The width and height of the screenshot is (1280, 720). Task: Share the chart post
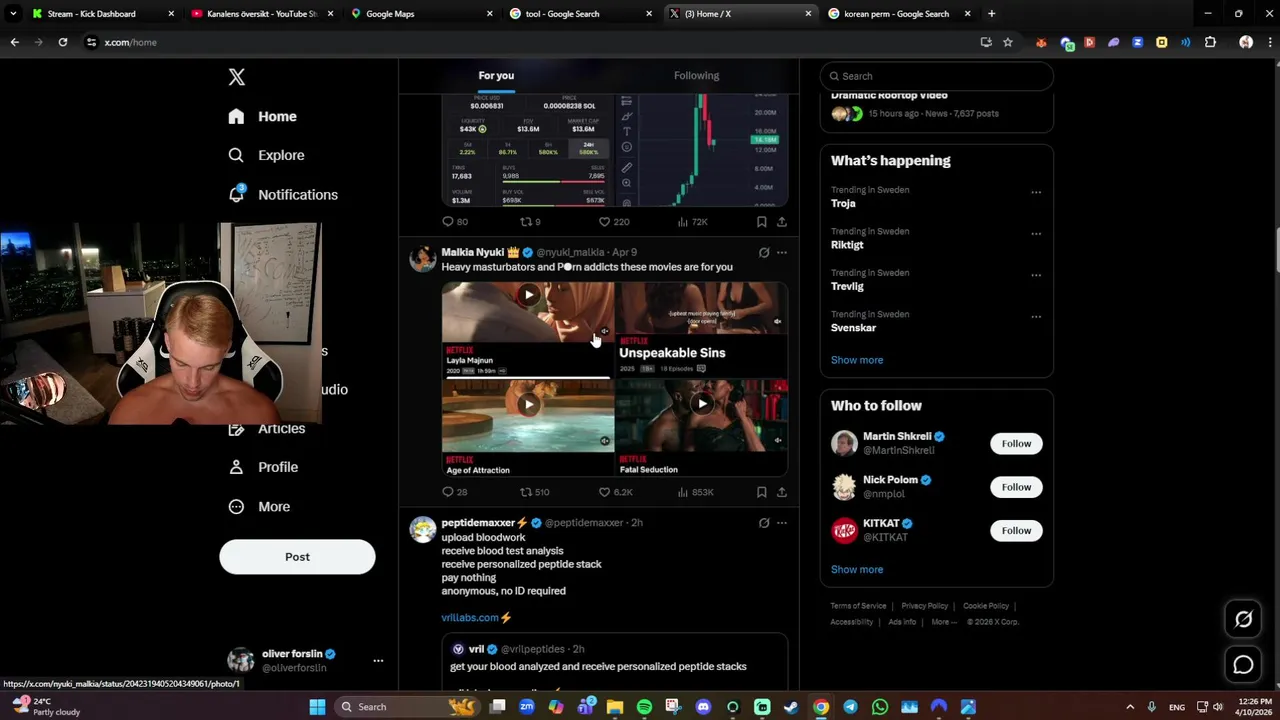tap(782, 222)
